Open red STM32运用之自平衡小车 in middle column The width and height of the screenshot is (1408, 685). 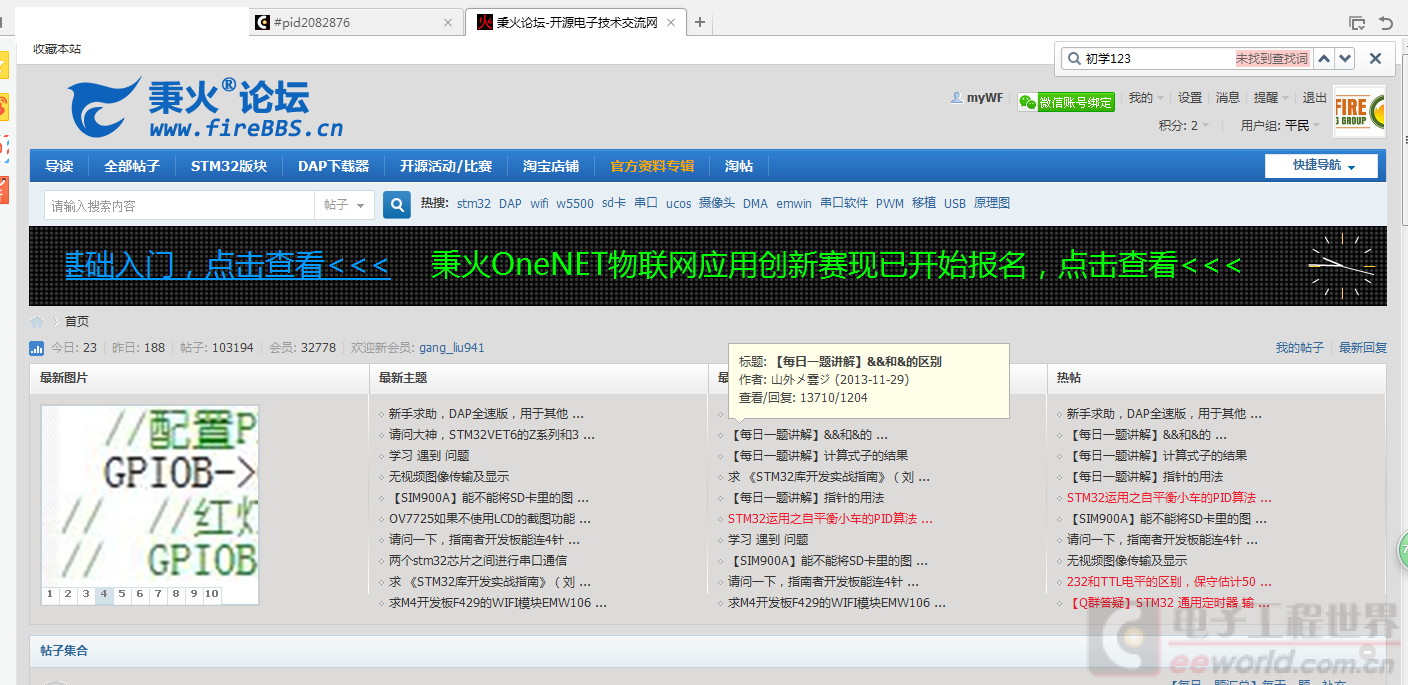830,519
